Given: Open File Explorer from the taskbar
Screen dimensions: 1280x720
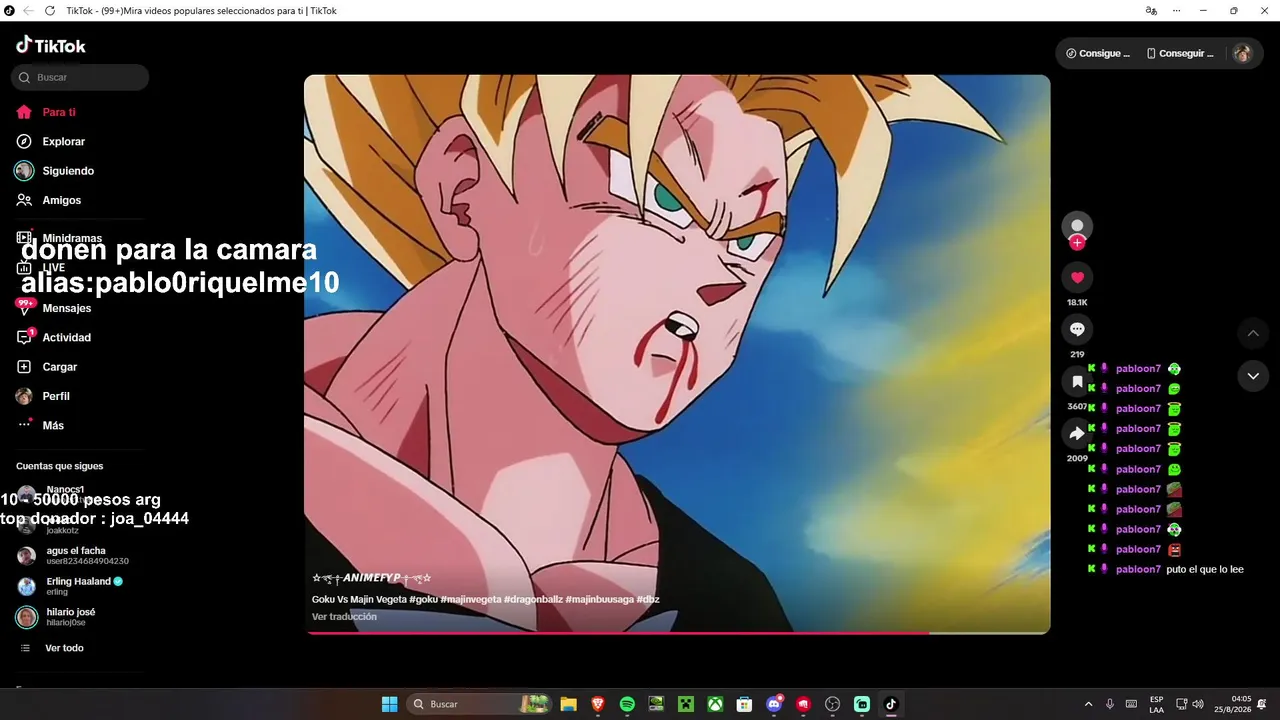Looking at the screenshot, I should 568,704.
